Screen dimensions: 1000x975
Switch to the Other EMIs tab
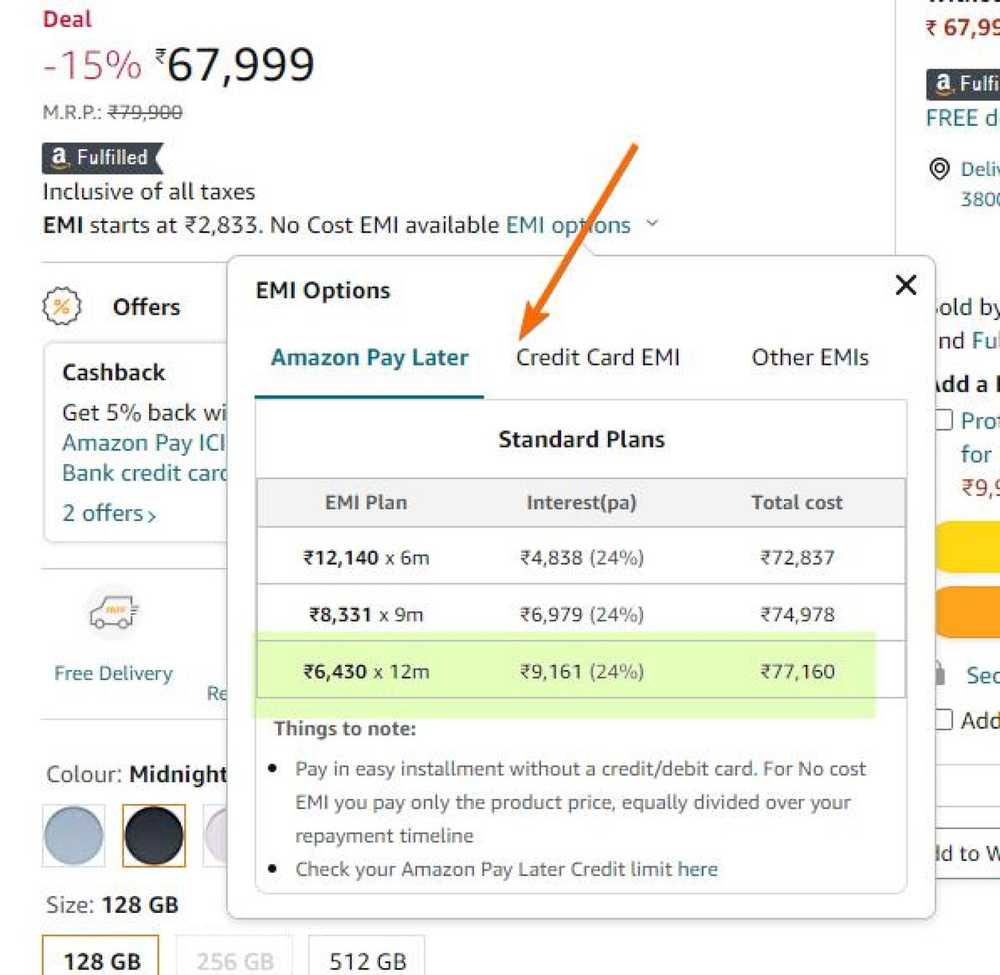point(809,357)
